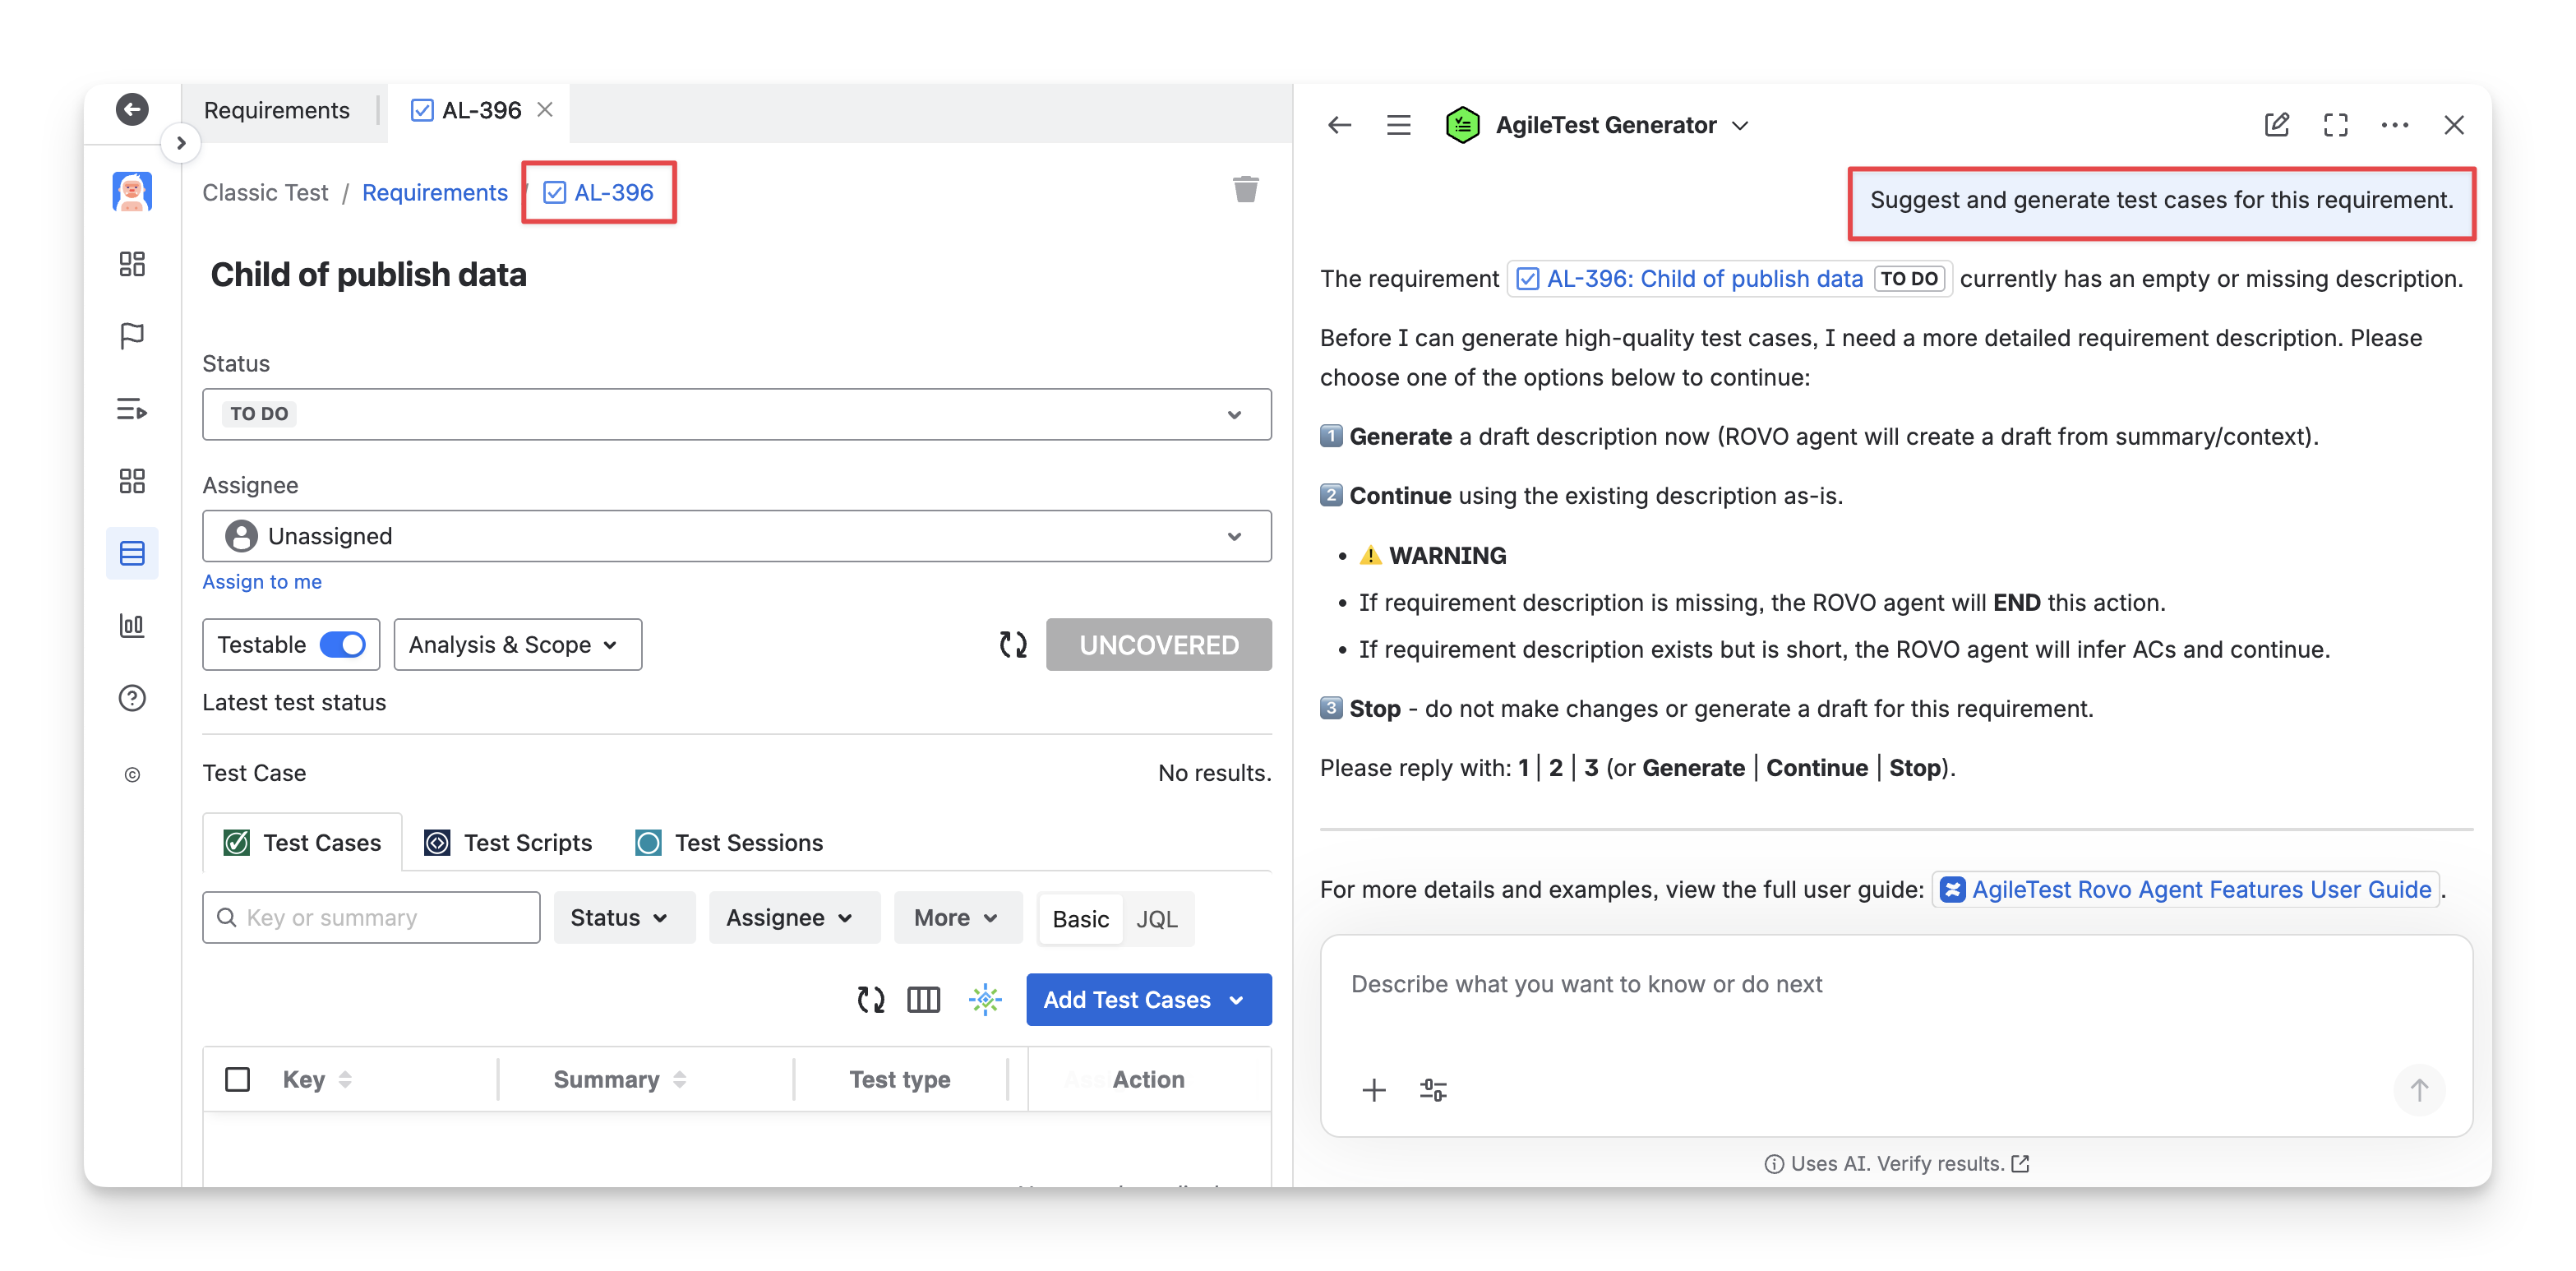Open the Status TO DO dropdown
This screenshot has height=1271, width=2576.
[736, 414]
